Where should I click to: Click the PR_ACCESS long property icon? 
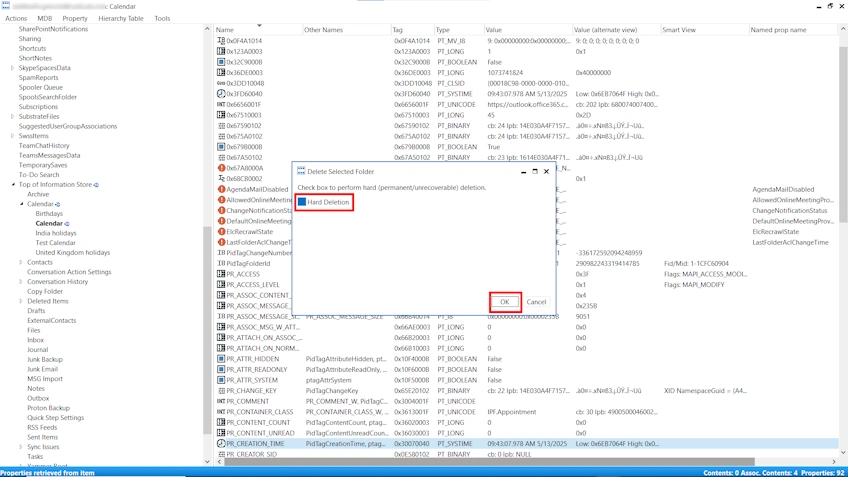tap(221, 274)
